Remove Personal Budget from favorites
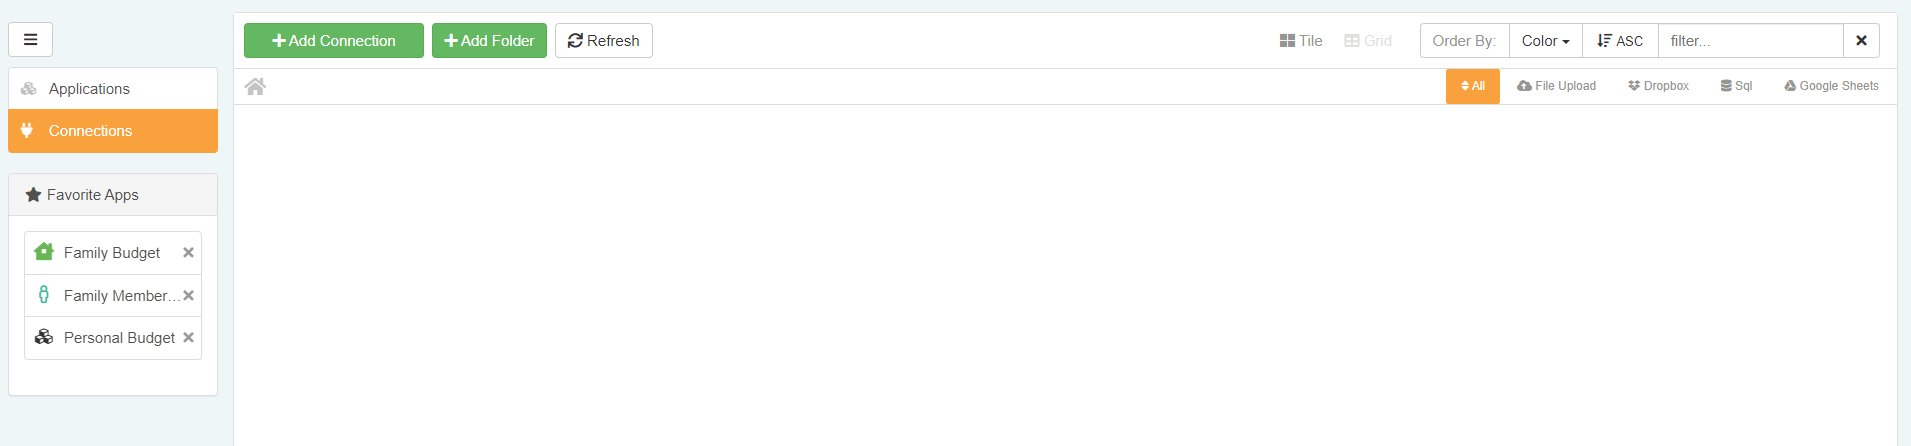The width and height of the screenshot is (1911, 446). coord(188,338)
